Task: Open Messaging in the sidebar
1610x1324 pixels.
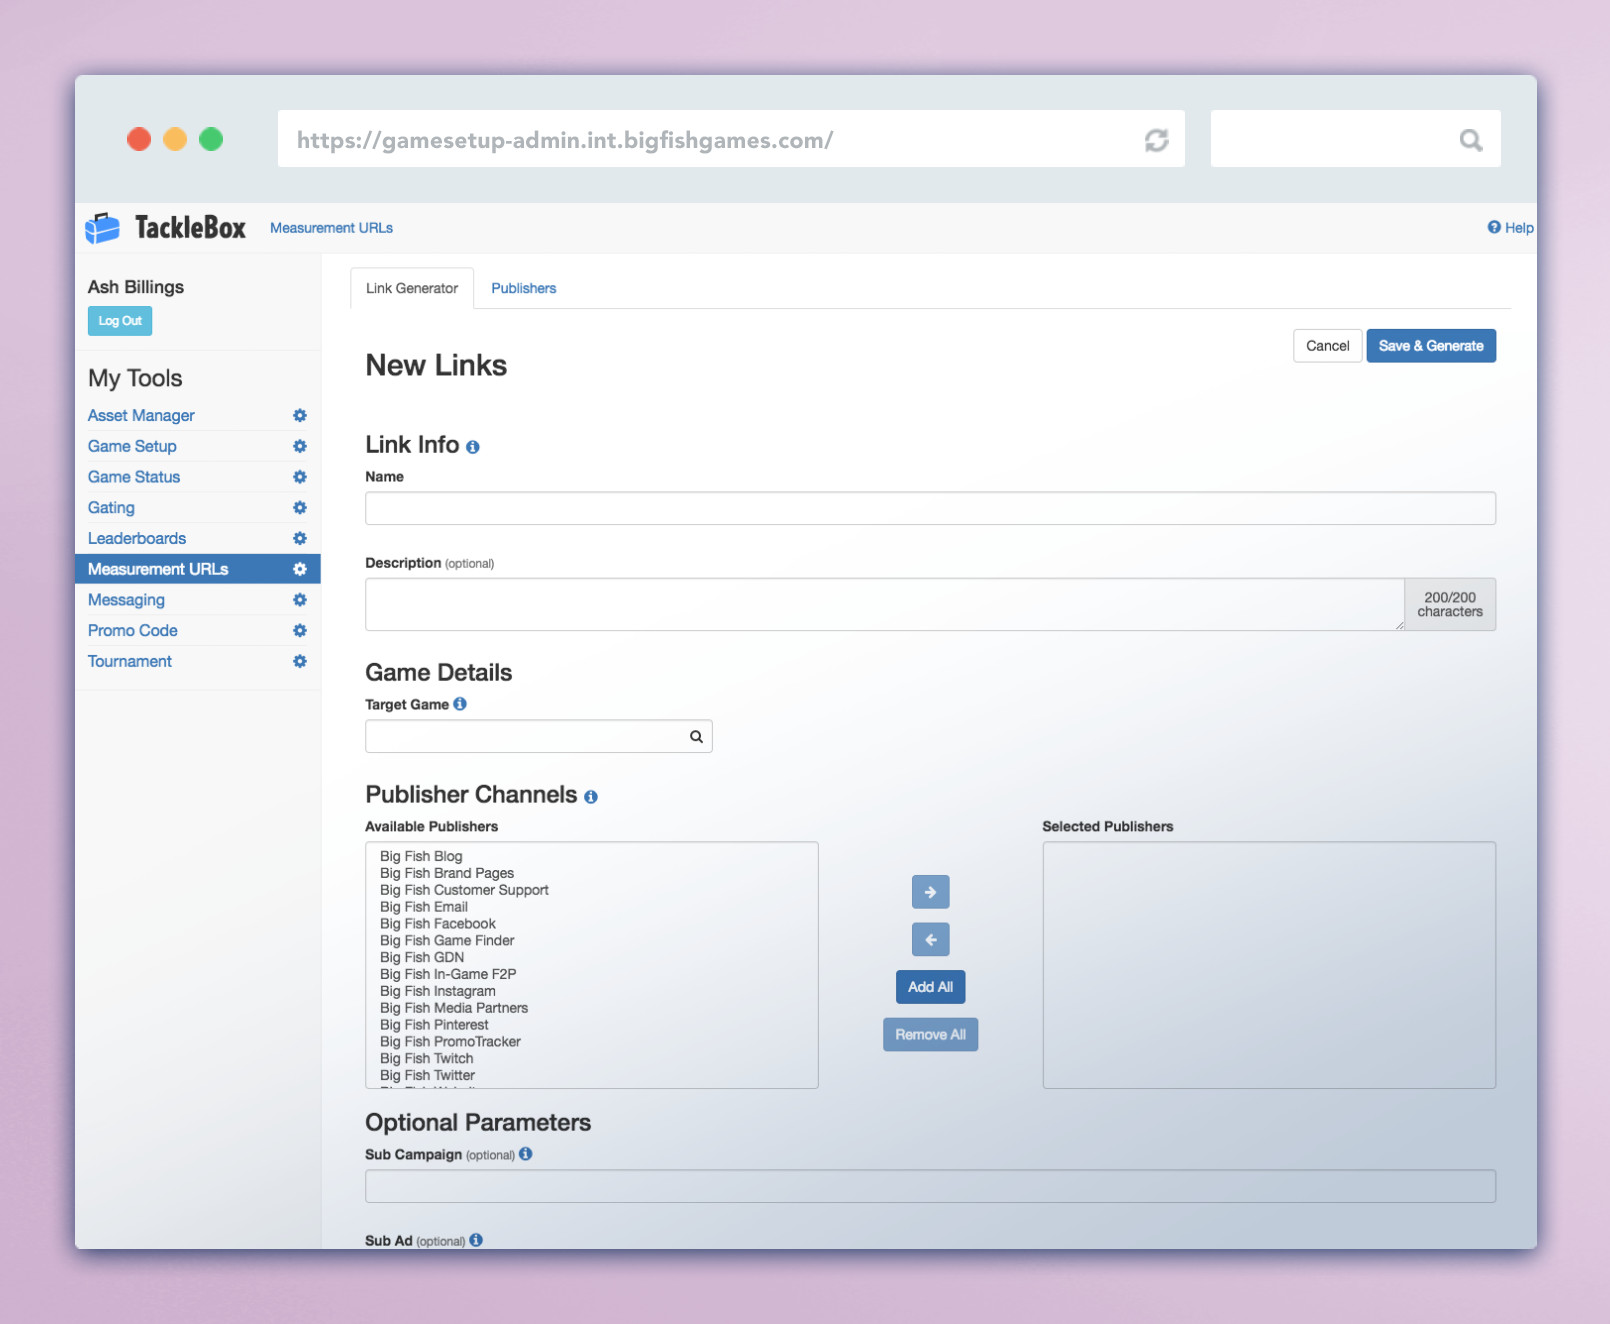Action: [126, 600]
